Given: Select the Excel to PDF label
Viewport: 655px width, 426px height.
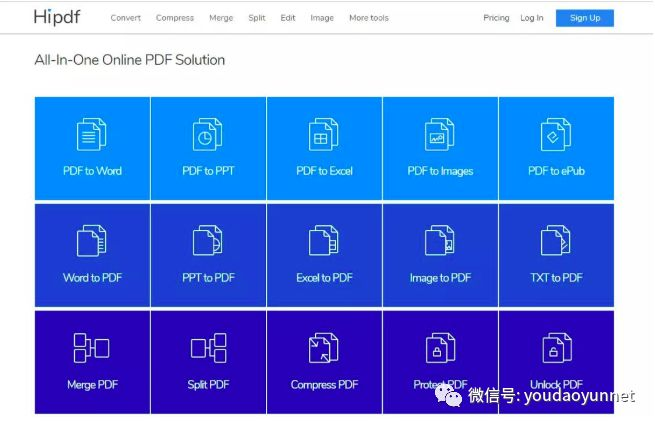Looking at the screenshot, I should tap(325, 278).
